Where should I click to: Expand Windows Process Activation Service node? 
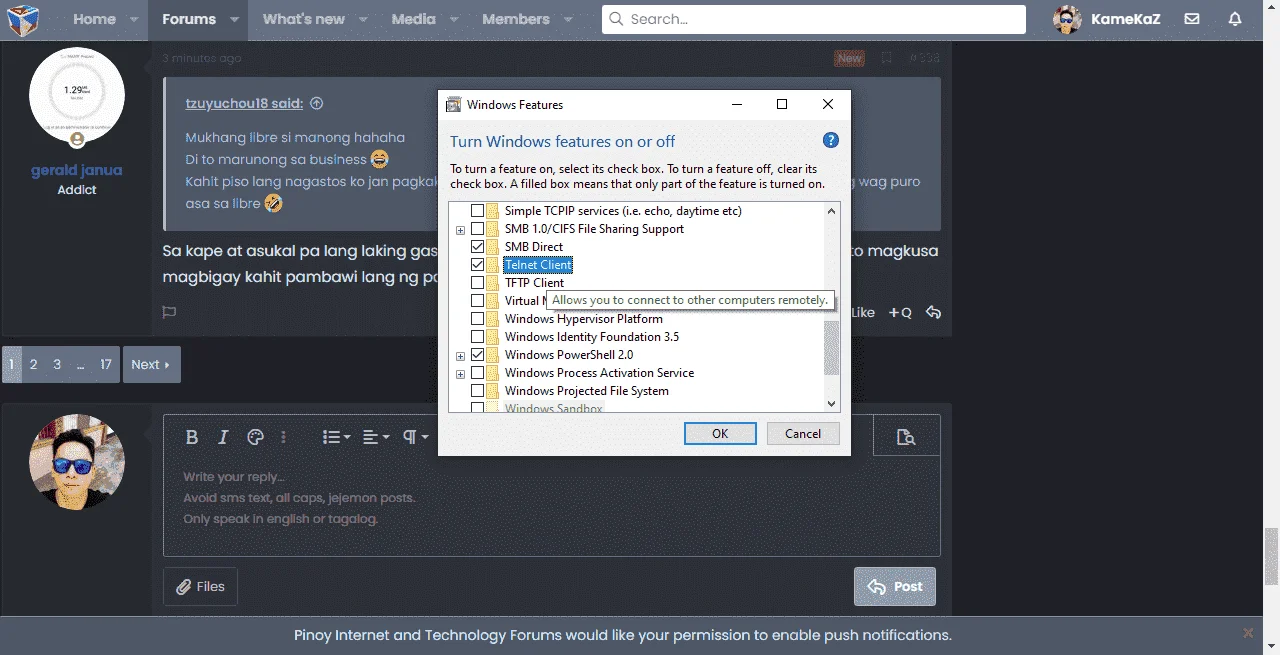pyautogui.click(x=461, y=374)
